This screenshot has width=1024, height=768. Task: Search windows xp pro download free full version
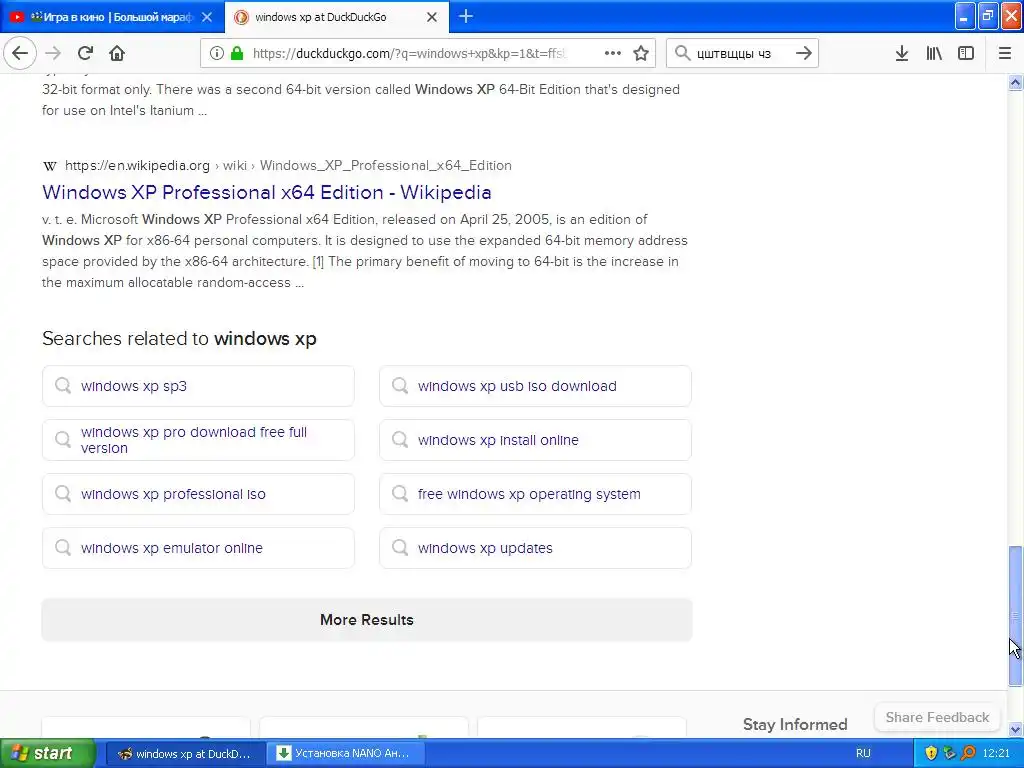point(198,440)
